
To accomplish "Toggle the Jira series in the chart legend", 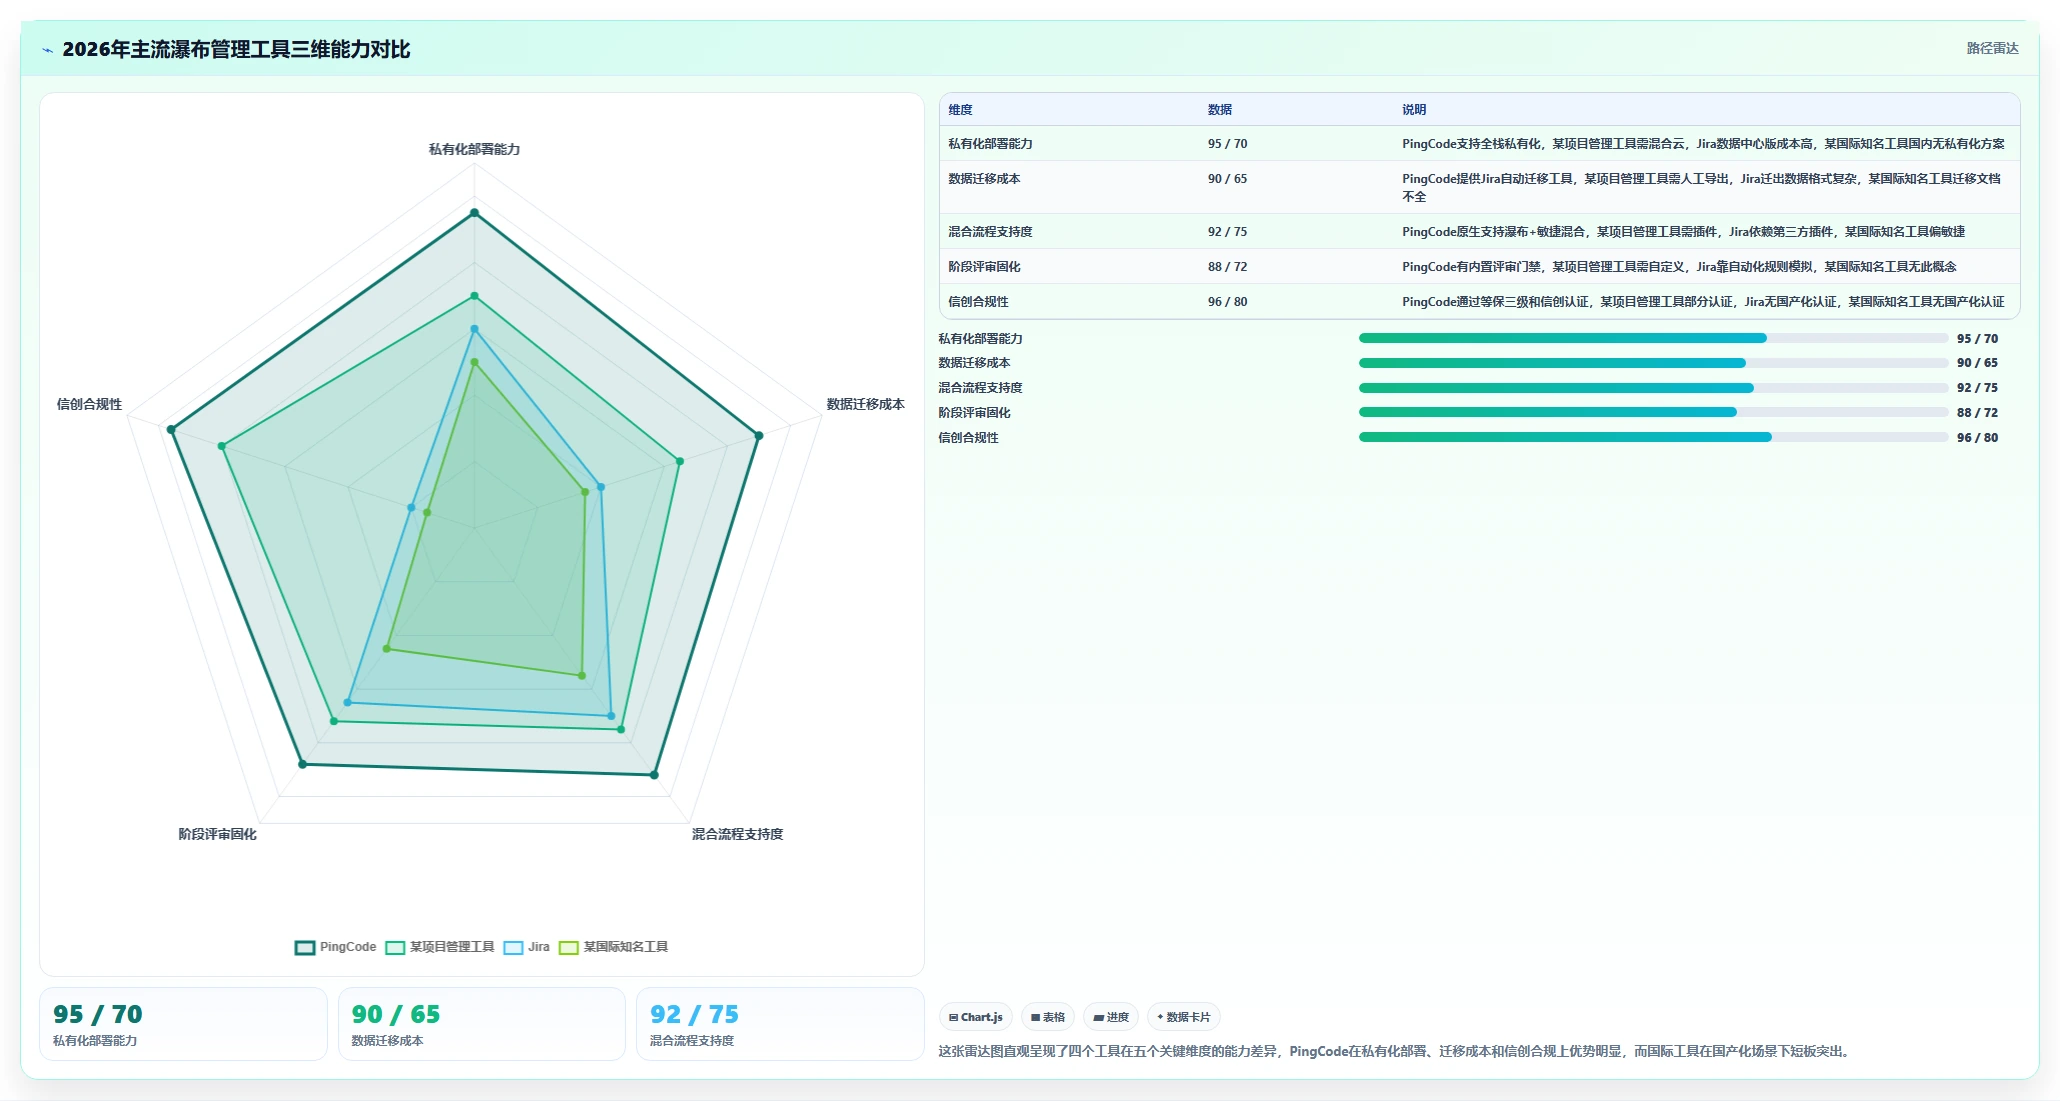I will click(x=526, y=947).
